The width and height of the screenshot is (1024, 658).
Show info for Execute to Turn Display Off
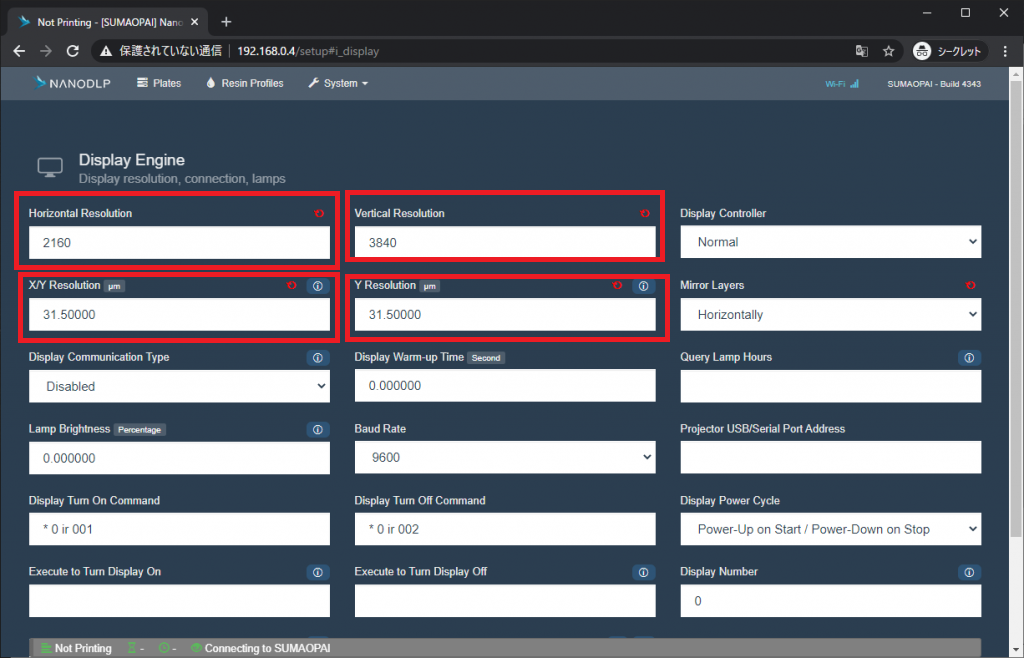643,572
